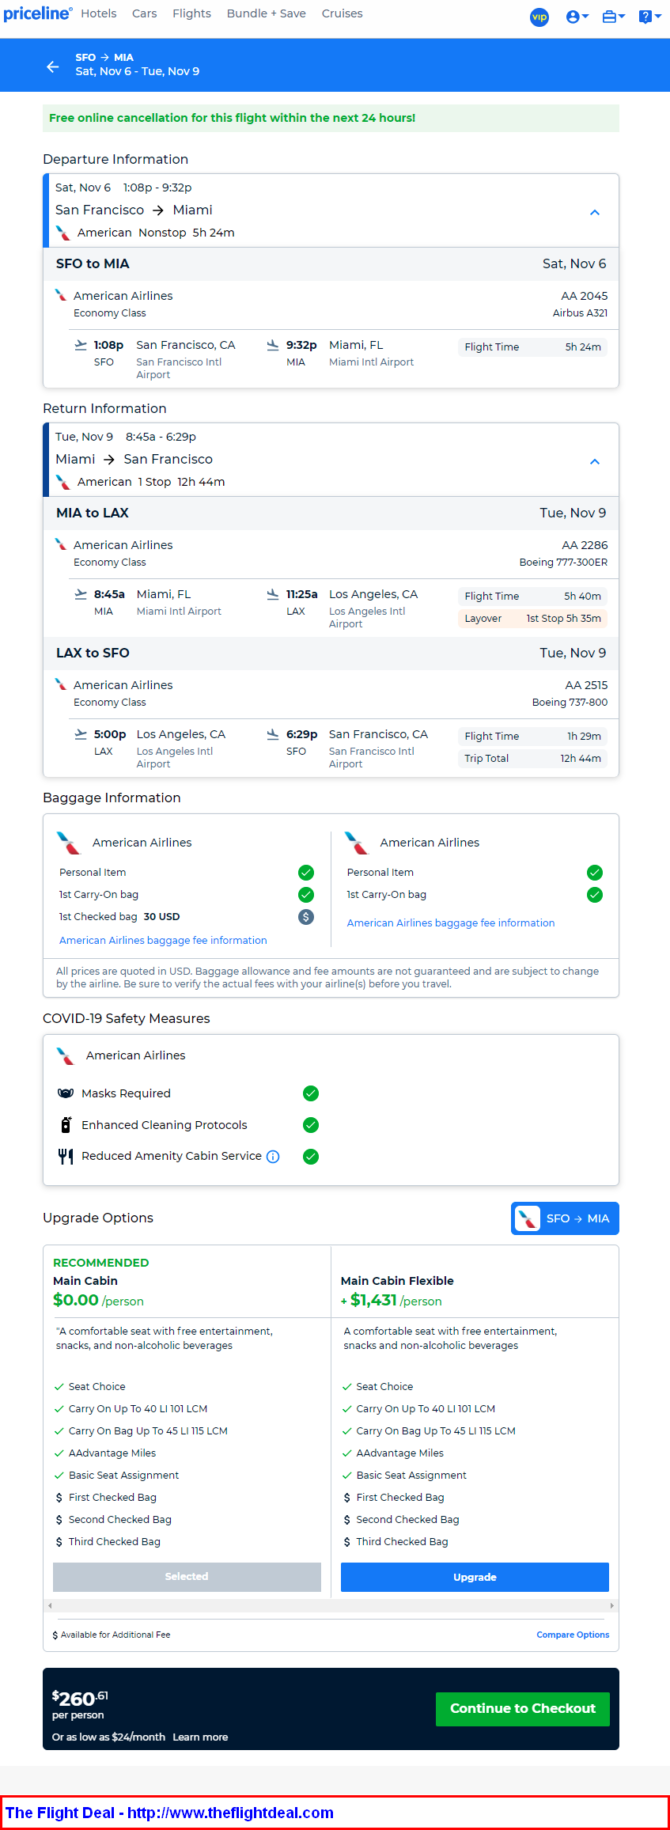Open Compare Options link
Screen dimensions: 670x1830
[x=573, y=1635]
